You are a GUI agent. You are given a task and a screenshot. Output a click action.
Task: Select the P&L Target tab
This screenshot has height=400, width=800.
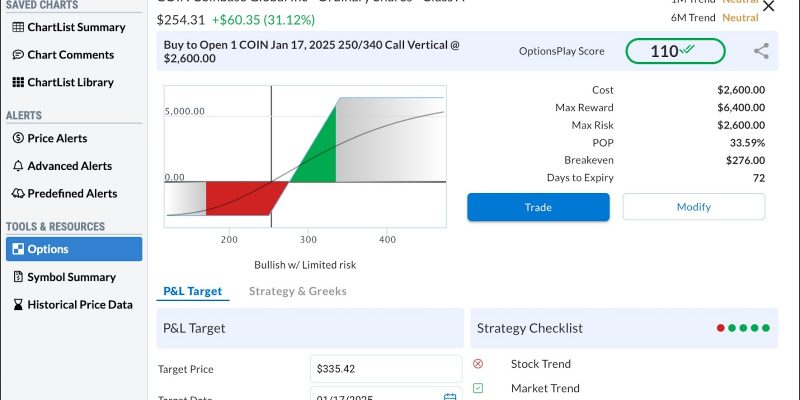click(192, 291)
